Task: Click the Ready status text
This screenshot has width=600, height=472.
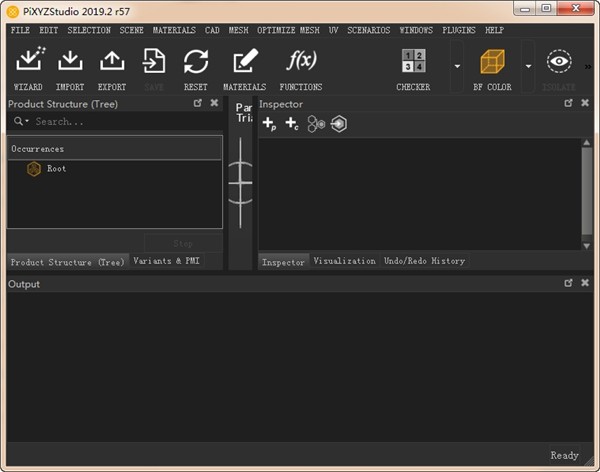Action: tap(564, 455)
